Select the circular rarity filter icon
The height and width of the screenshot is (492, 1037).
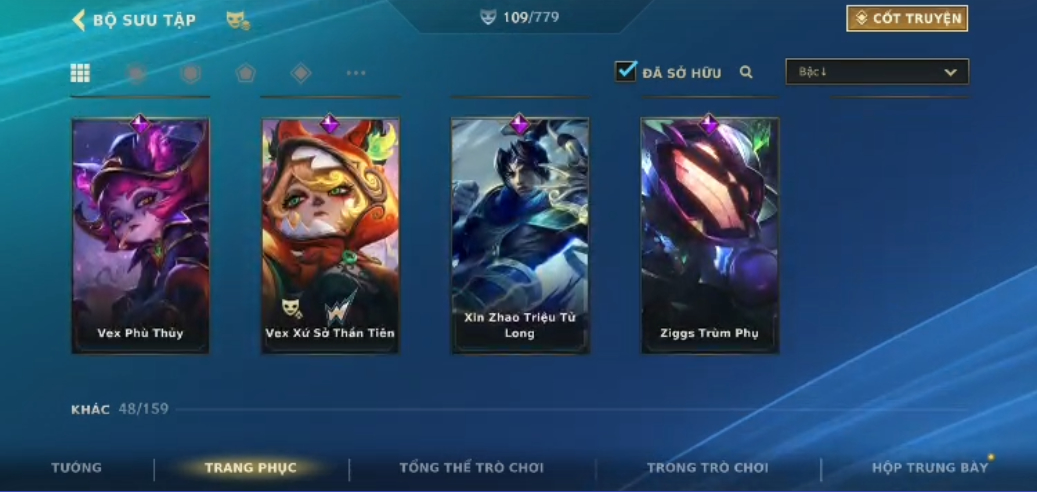[x=137, y=73]
